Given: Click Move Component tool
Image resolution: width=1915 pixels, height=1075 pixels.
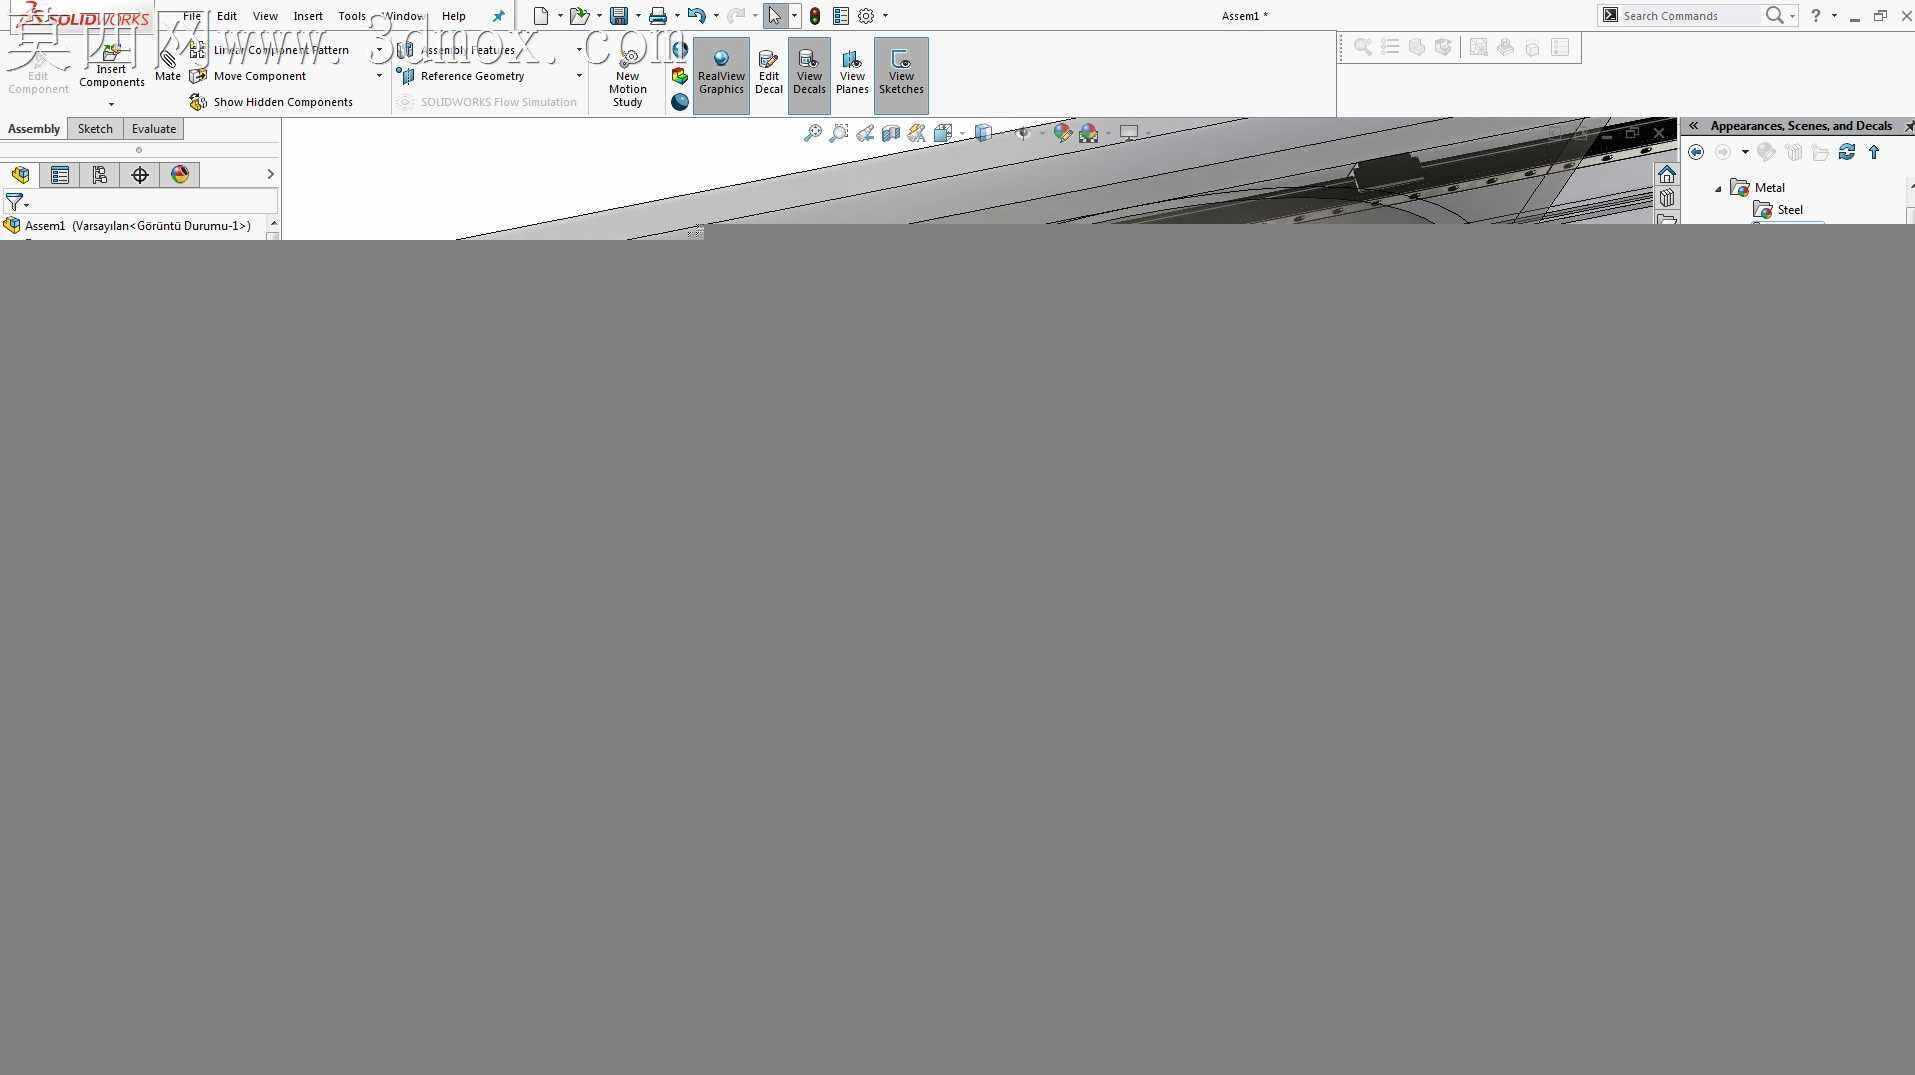Looking at the screenshot, I should point(249,76).
